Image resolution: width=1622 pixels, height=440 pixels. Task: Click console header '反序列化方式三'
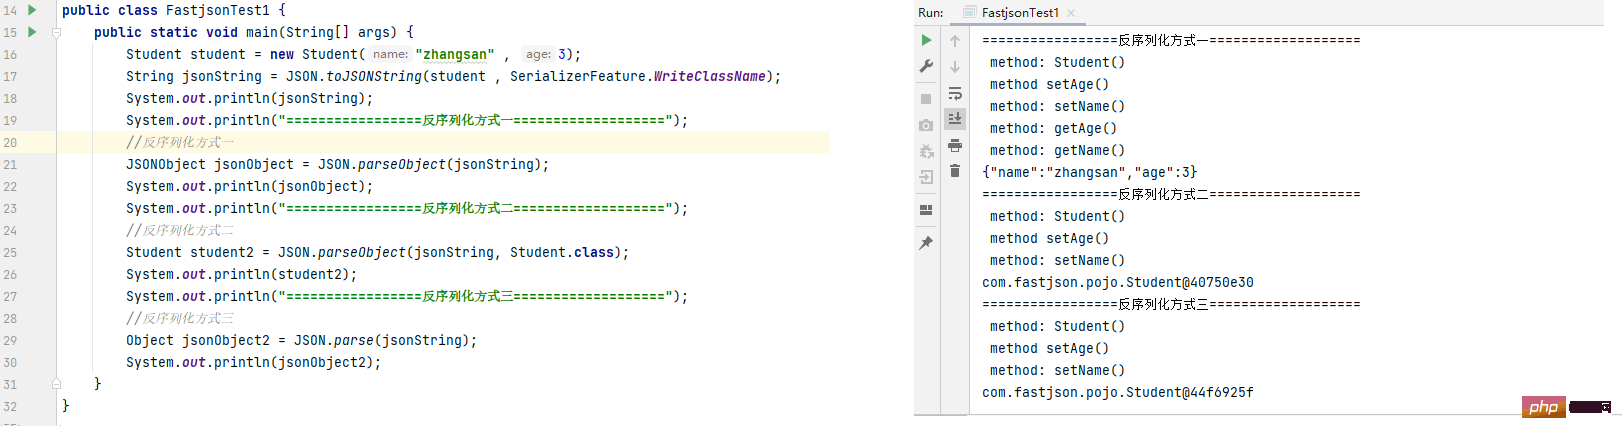[x=1164, y=304]
